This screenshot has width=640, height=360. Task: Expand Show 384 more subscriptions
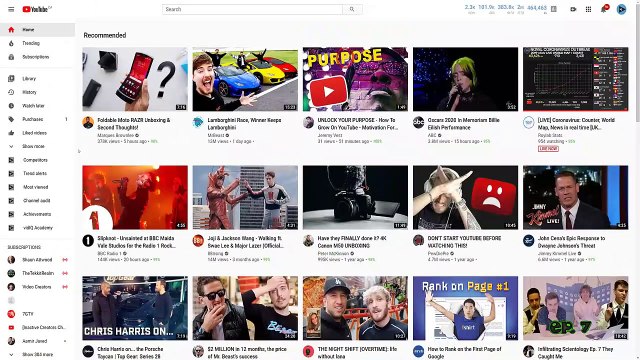pos(37,354)
